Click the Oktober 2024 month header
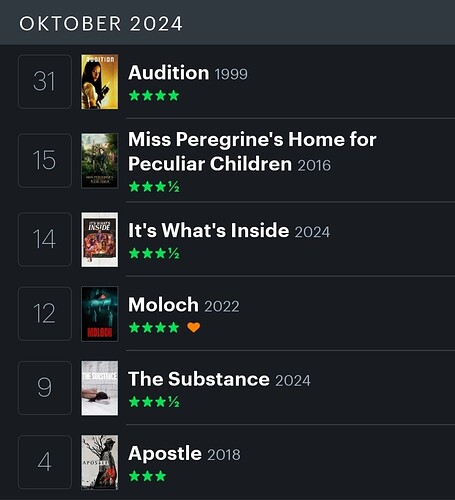 click(101, 24)
